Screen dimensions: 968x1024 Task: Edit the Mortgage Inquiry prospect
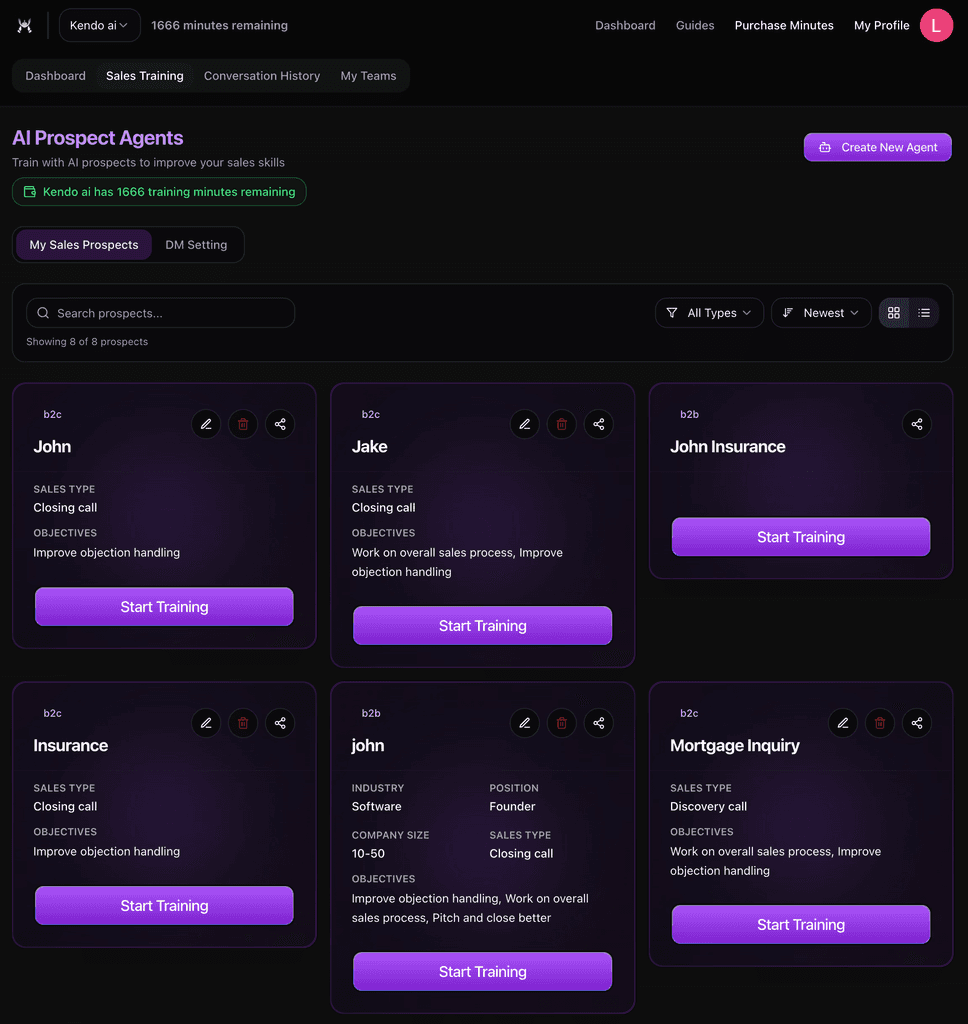click(843, 723)
